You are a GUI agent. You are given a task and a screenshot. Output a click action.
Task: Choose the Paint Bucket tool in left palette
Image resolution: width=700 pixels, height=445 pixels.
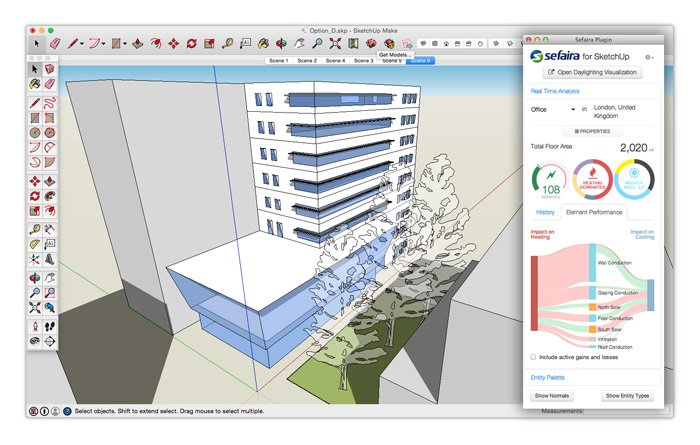pyautogui.click(x=35, y=84)
